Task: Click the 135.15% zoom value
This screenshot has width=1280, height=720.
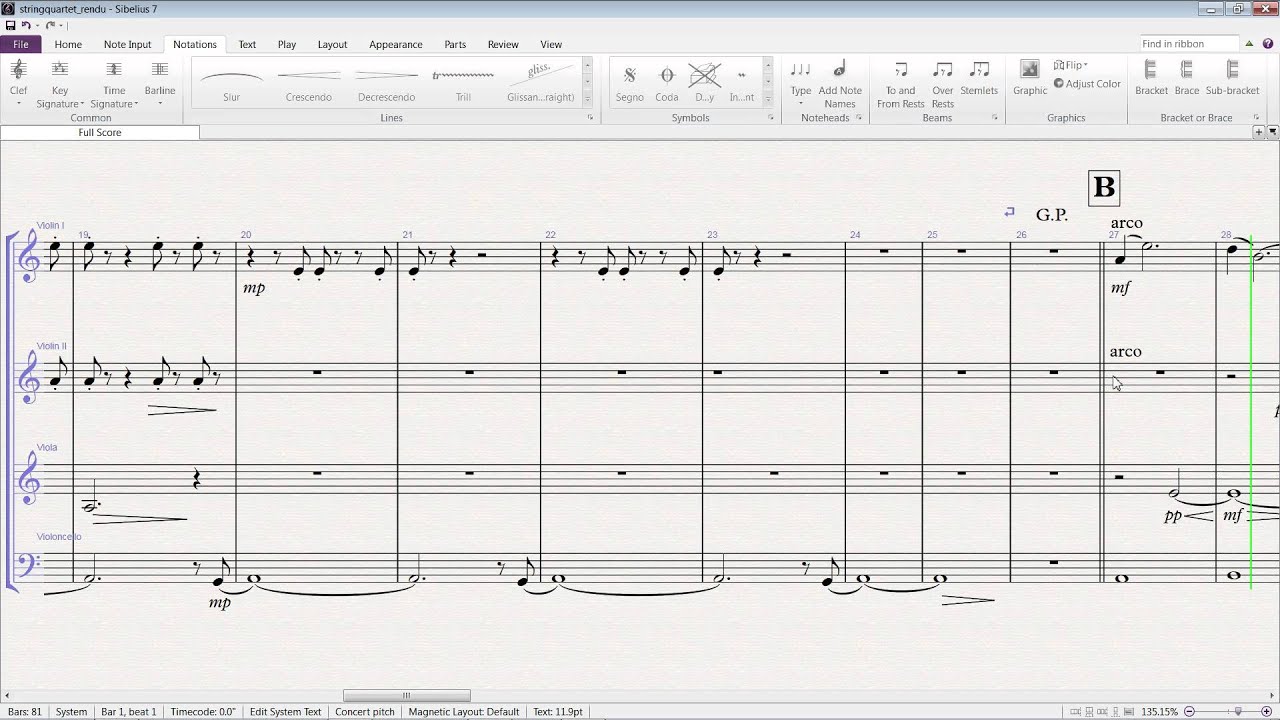Action: click(x=1160, y=712)
